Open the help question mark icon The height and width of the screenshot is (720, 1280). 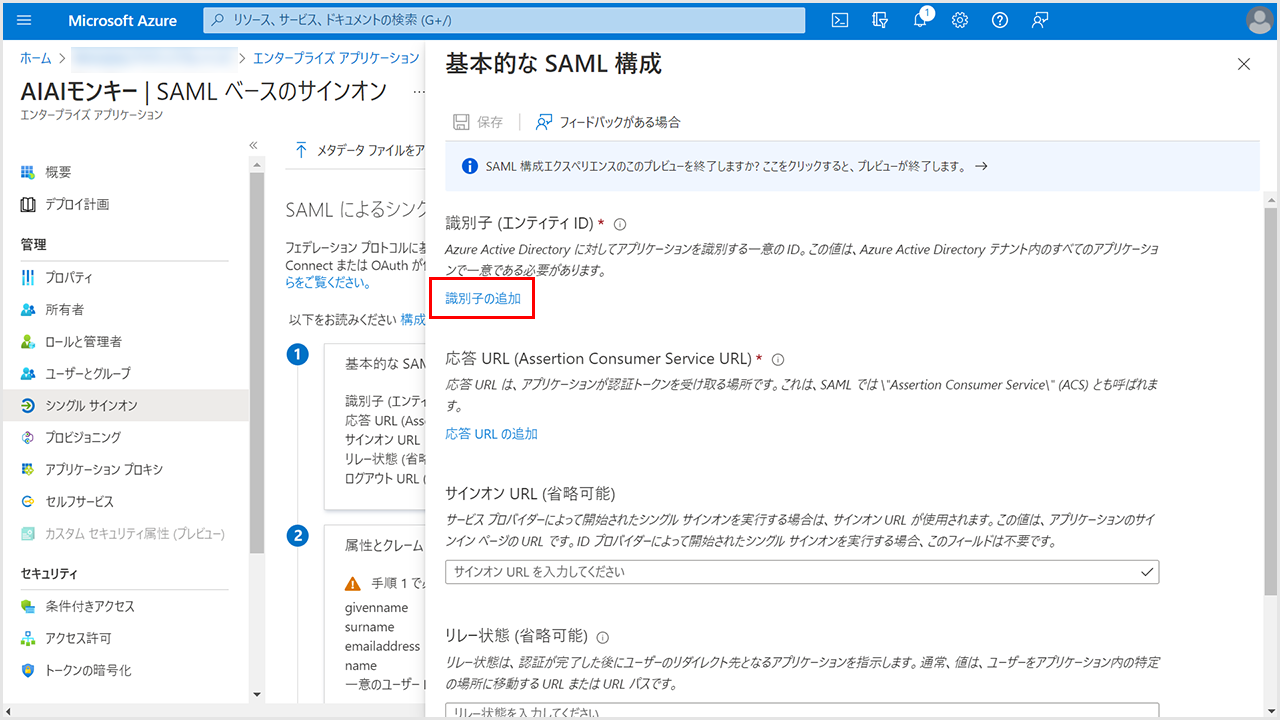[x=999, y=20]
